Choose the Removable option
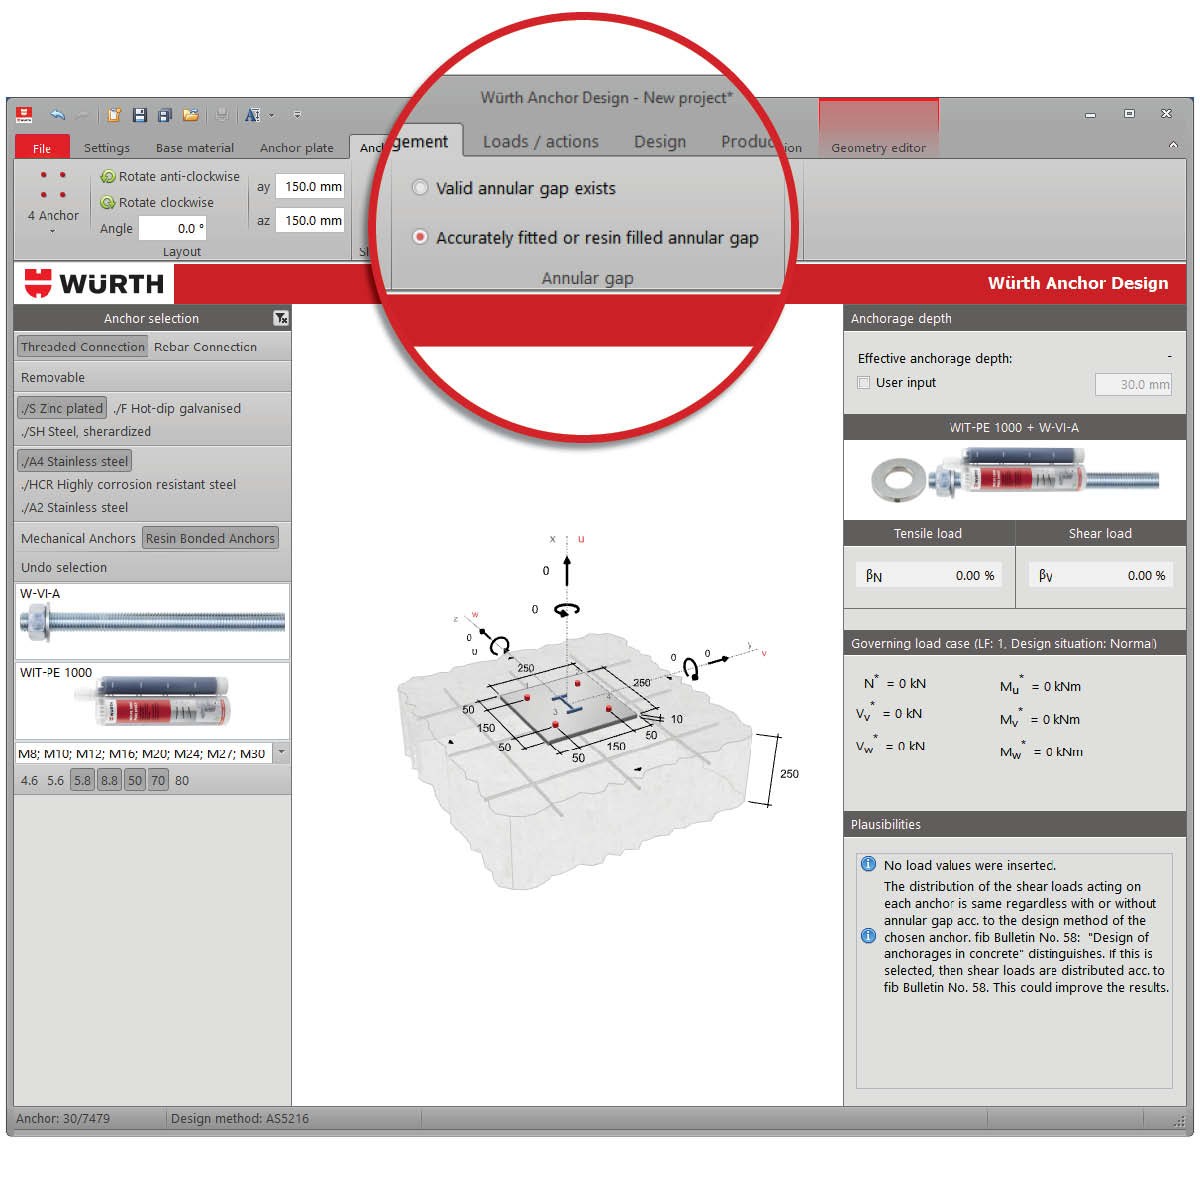Viewport: 1200px width, 1200px height. point(53,378)
